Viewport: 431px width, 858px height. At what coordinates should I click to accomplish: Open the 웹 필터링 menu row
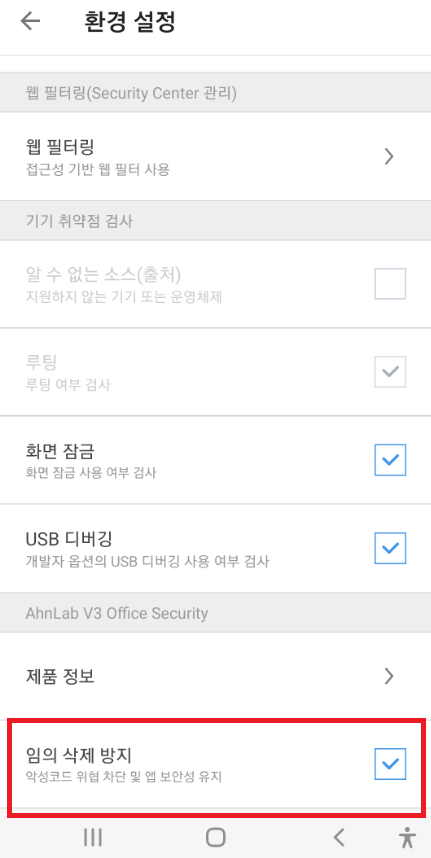coord(216,156)
